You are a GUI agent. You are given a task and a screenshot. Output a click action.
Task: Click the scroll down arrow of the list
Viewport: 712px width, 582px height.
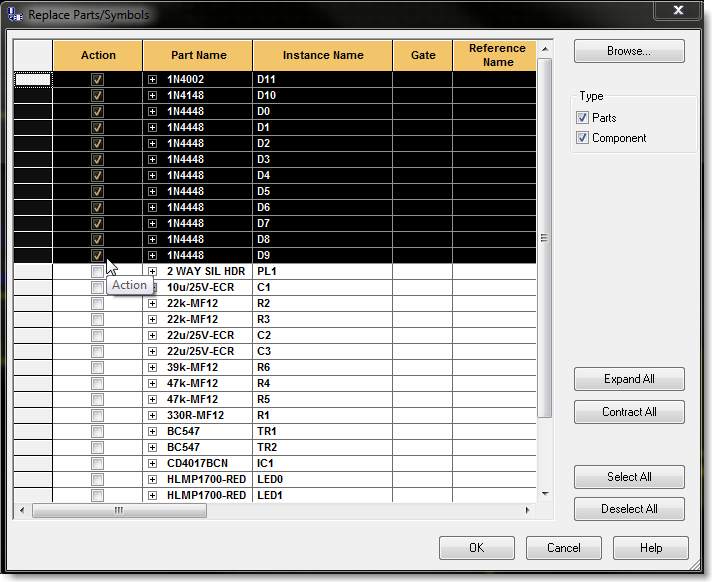pyautogui.click(x=545, y=493)
